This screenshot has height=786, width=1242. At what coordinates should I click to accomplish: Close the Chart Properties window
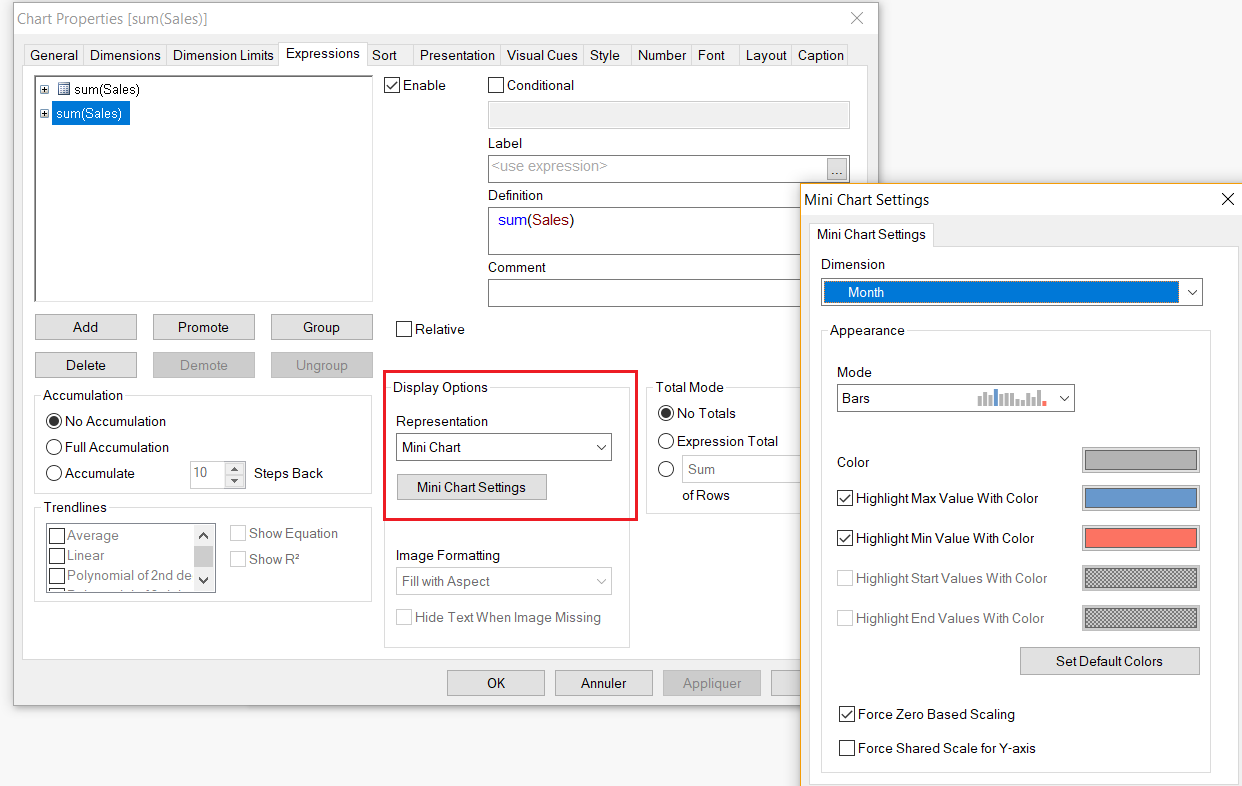856,18
